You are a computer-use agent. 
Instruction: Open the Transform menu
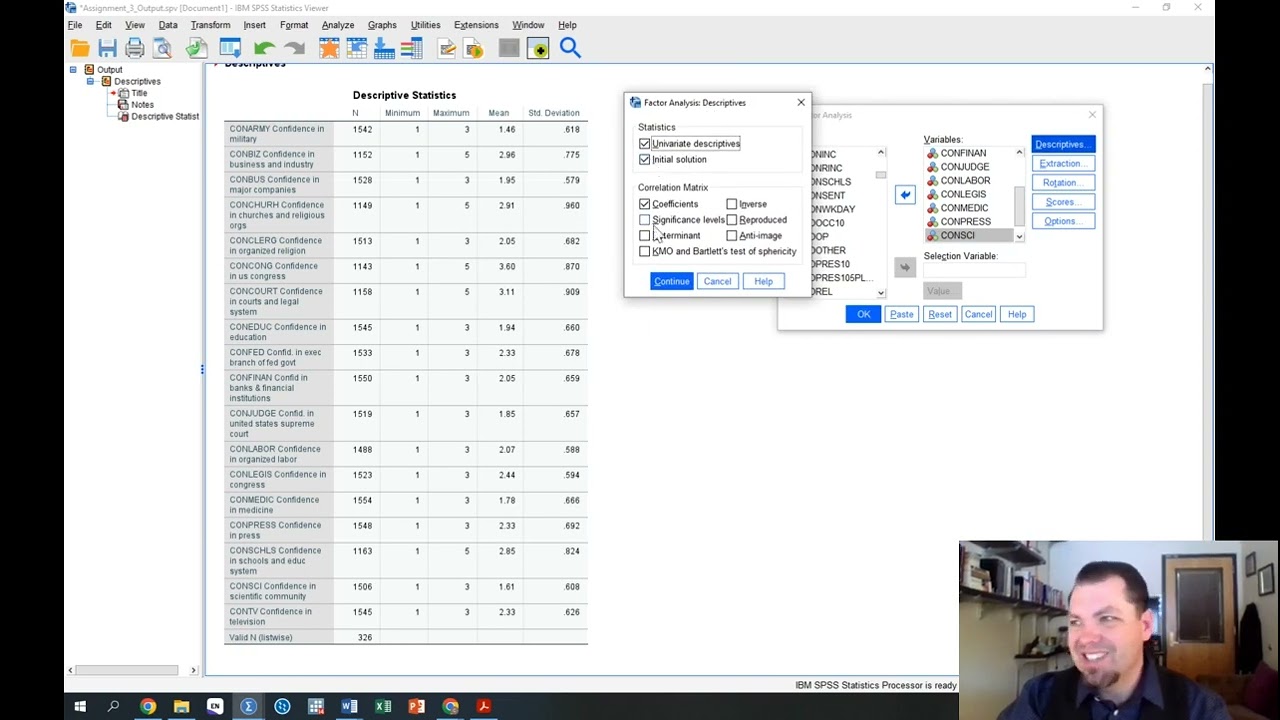click(x=210, y=25)
